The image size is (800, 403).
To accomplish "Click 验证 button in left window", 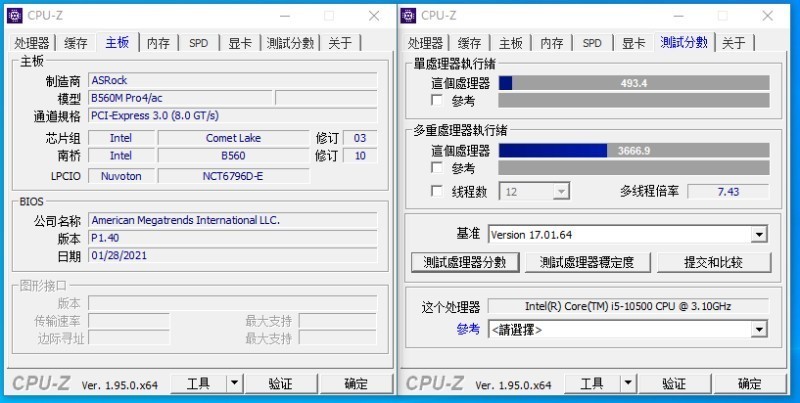I will 281,383.
